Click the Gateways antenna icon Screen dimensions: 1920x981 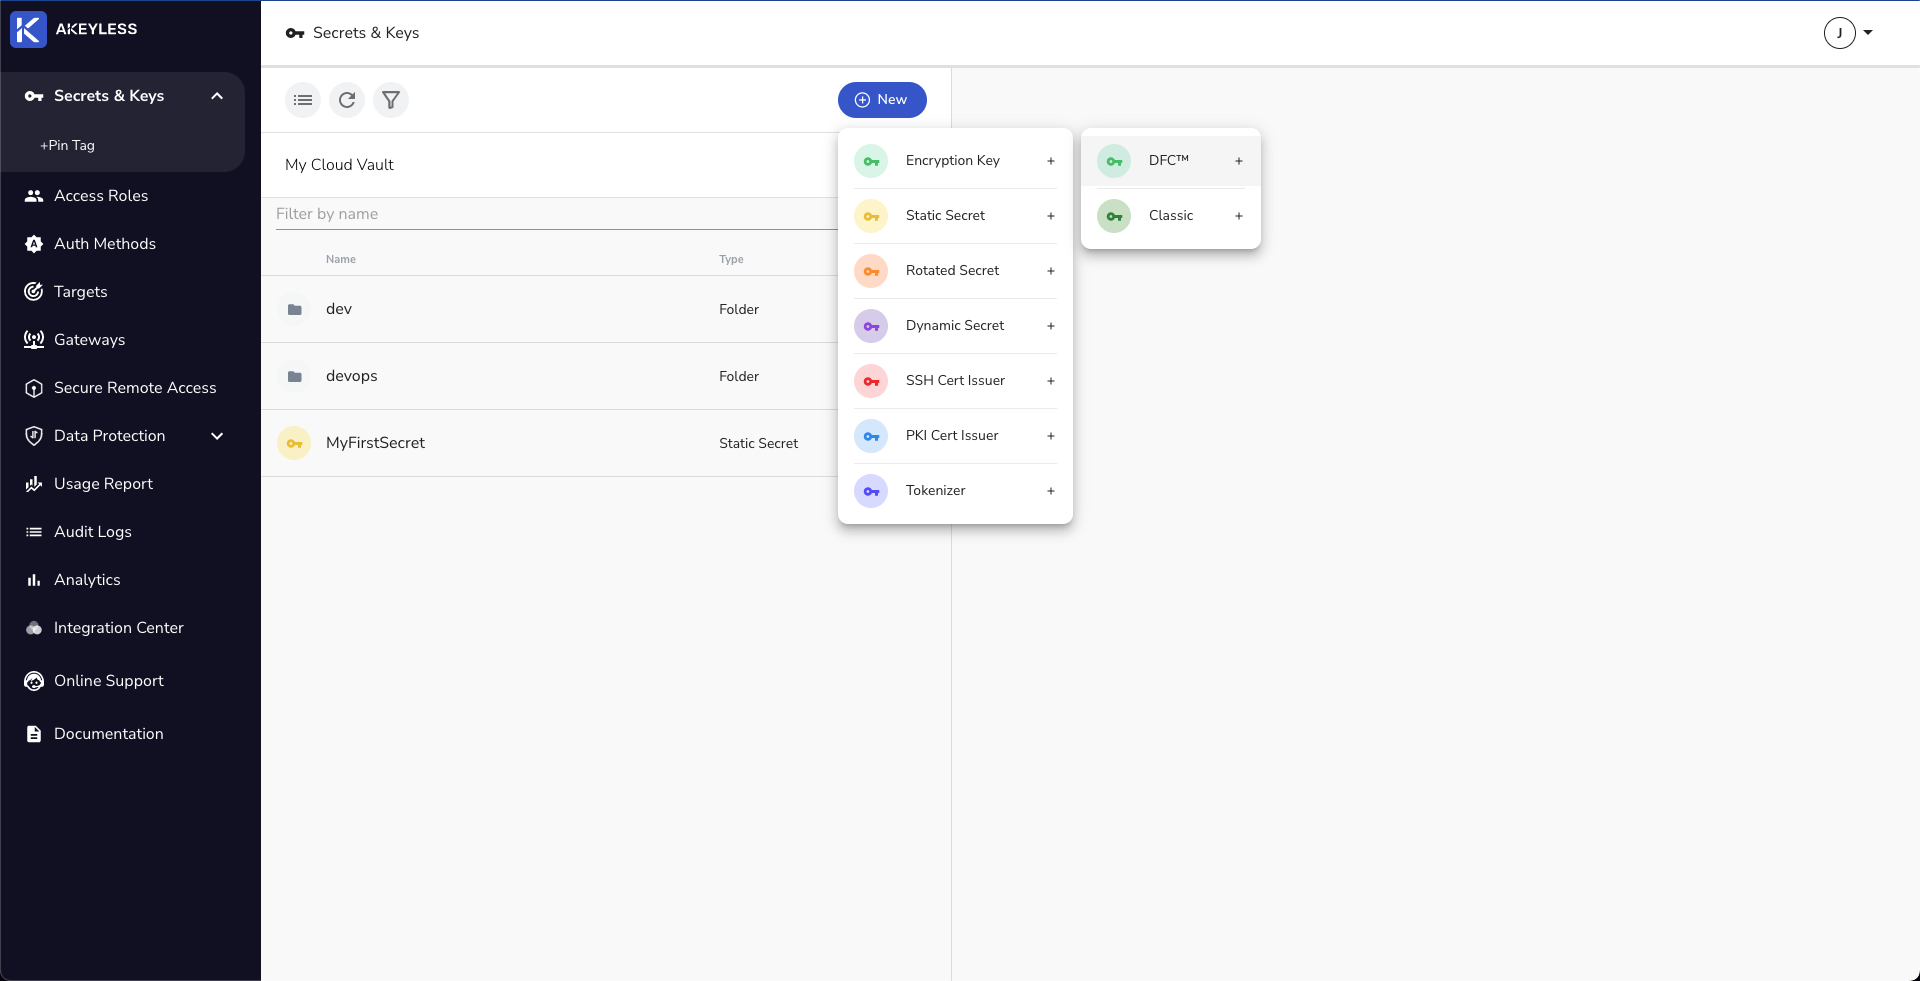[x=34, y=340]
